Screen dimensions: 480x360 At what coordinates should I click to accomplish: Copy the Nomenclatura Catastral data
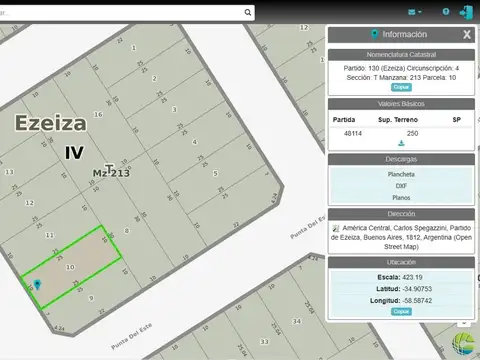point(401,87)
